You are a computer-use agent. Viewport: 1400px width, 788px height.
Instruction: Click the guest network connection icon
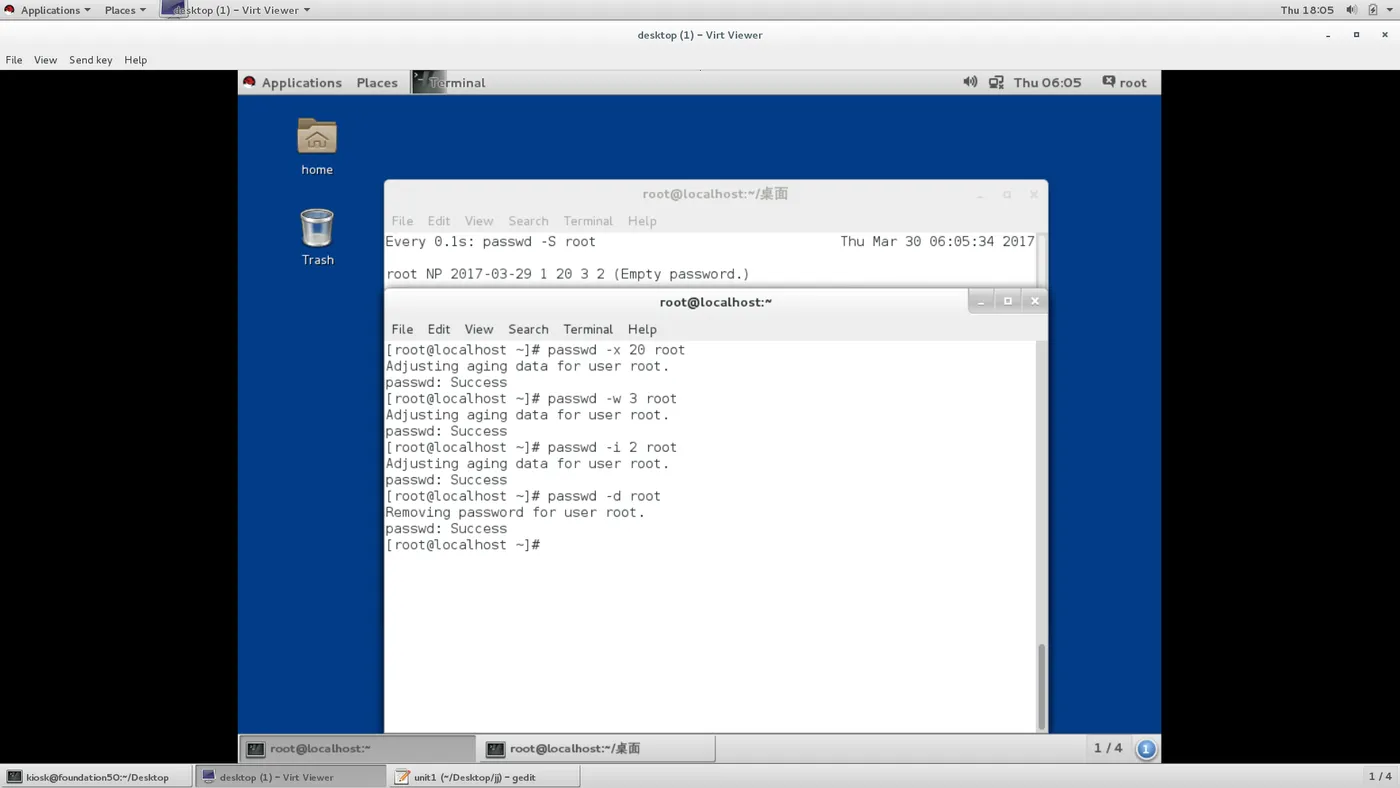click(996, 82)
